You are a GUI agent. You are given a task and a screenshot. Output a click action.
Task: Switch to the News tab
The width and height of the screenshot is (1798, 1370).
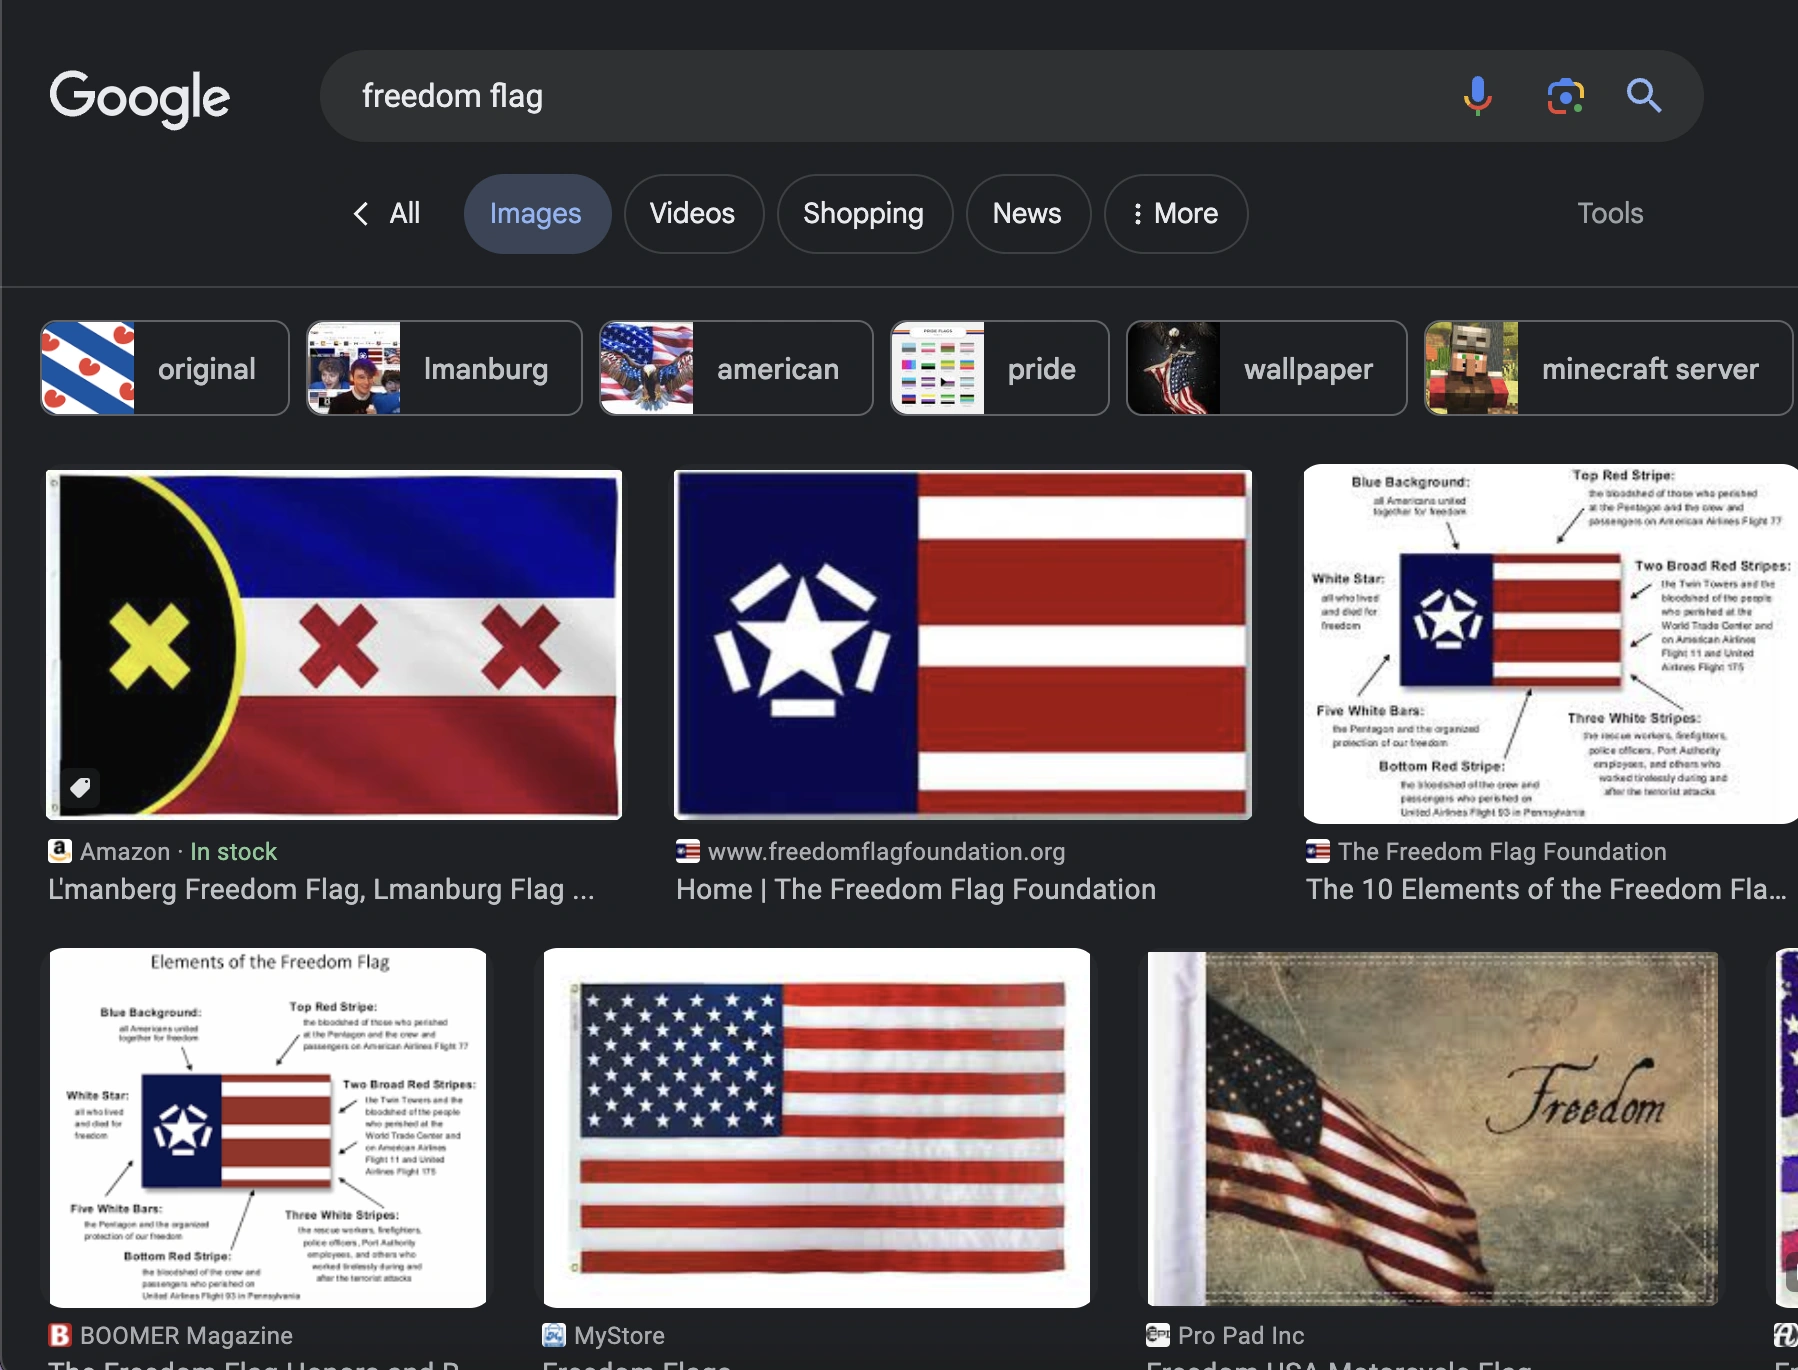pos(1027,213)
